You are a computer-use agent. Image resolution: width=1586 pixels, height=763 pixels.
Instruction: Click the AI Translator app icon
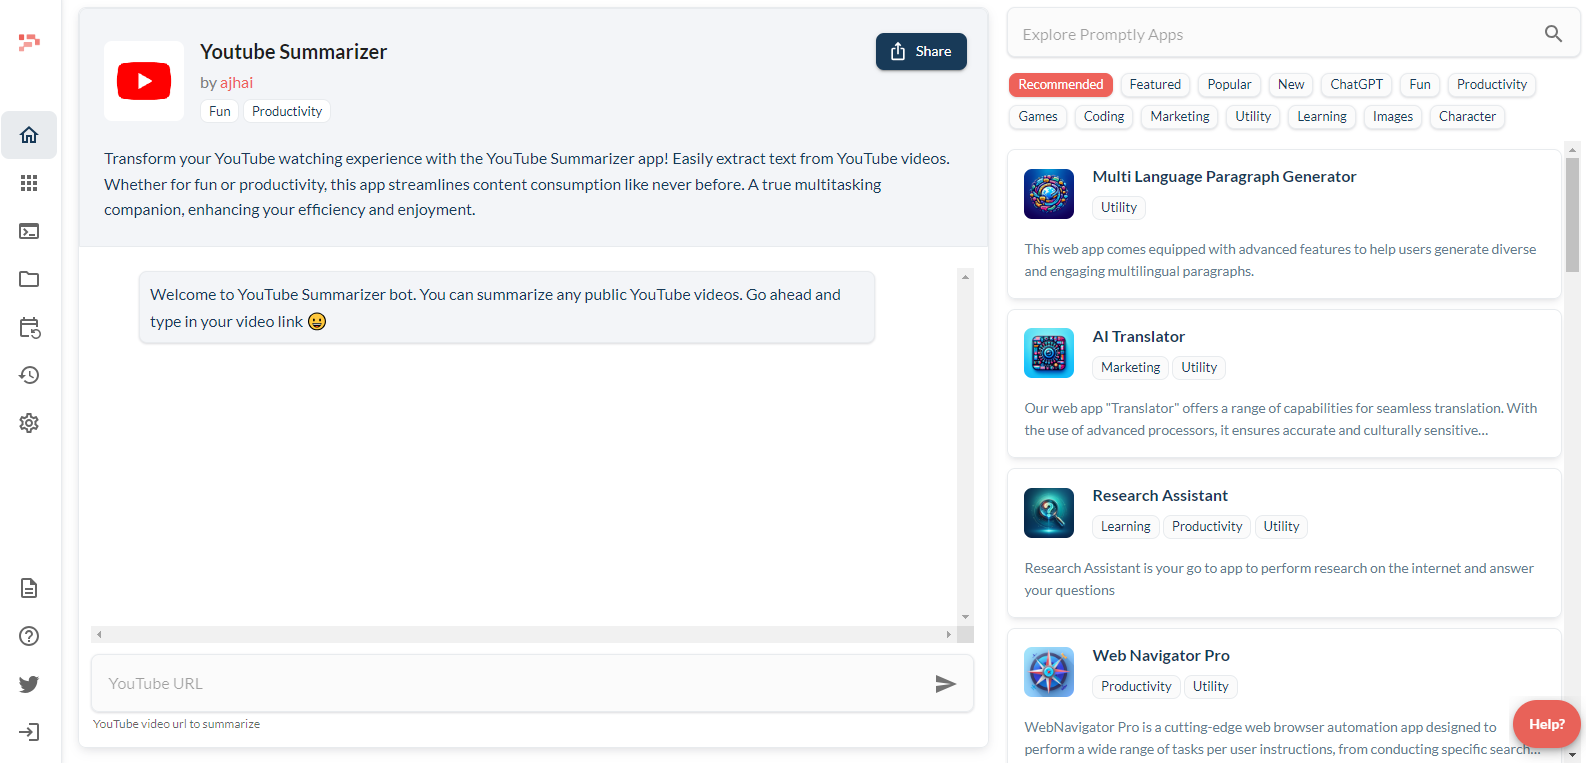[x=1049, y=353]
